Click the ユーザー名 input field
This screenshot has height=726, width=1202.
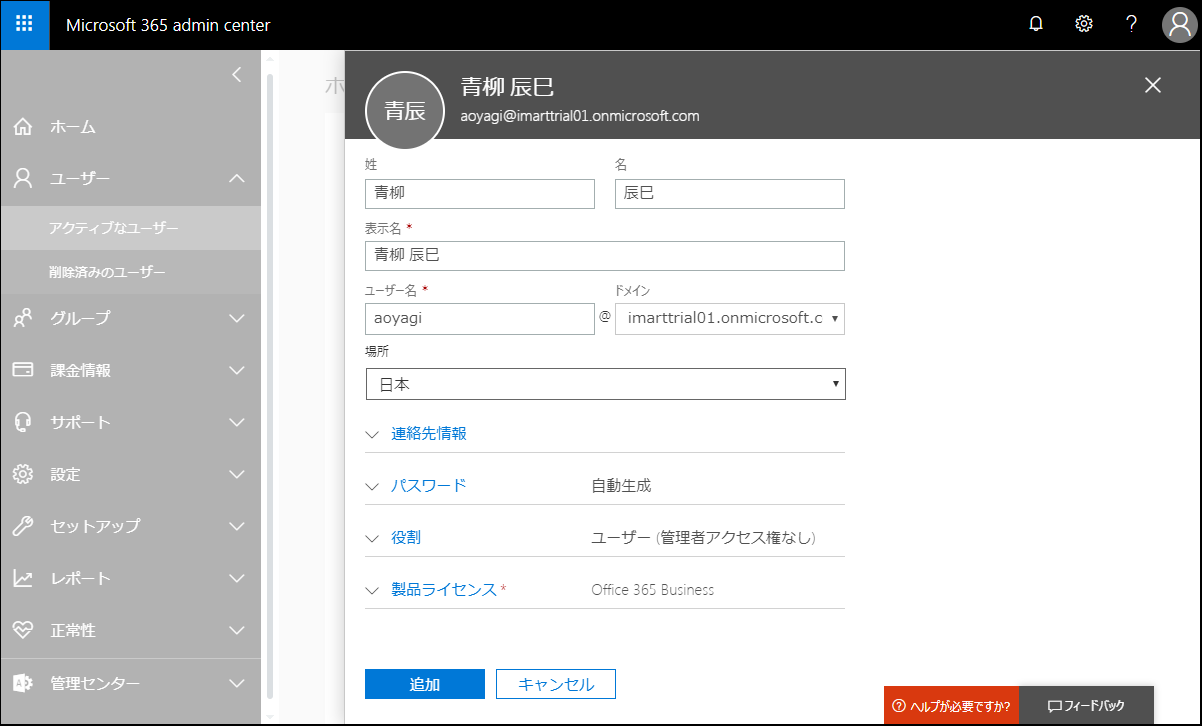[x=479, y=319]
